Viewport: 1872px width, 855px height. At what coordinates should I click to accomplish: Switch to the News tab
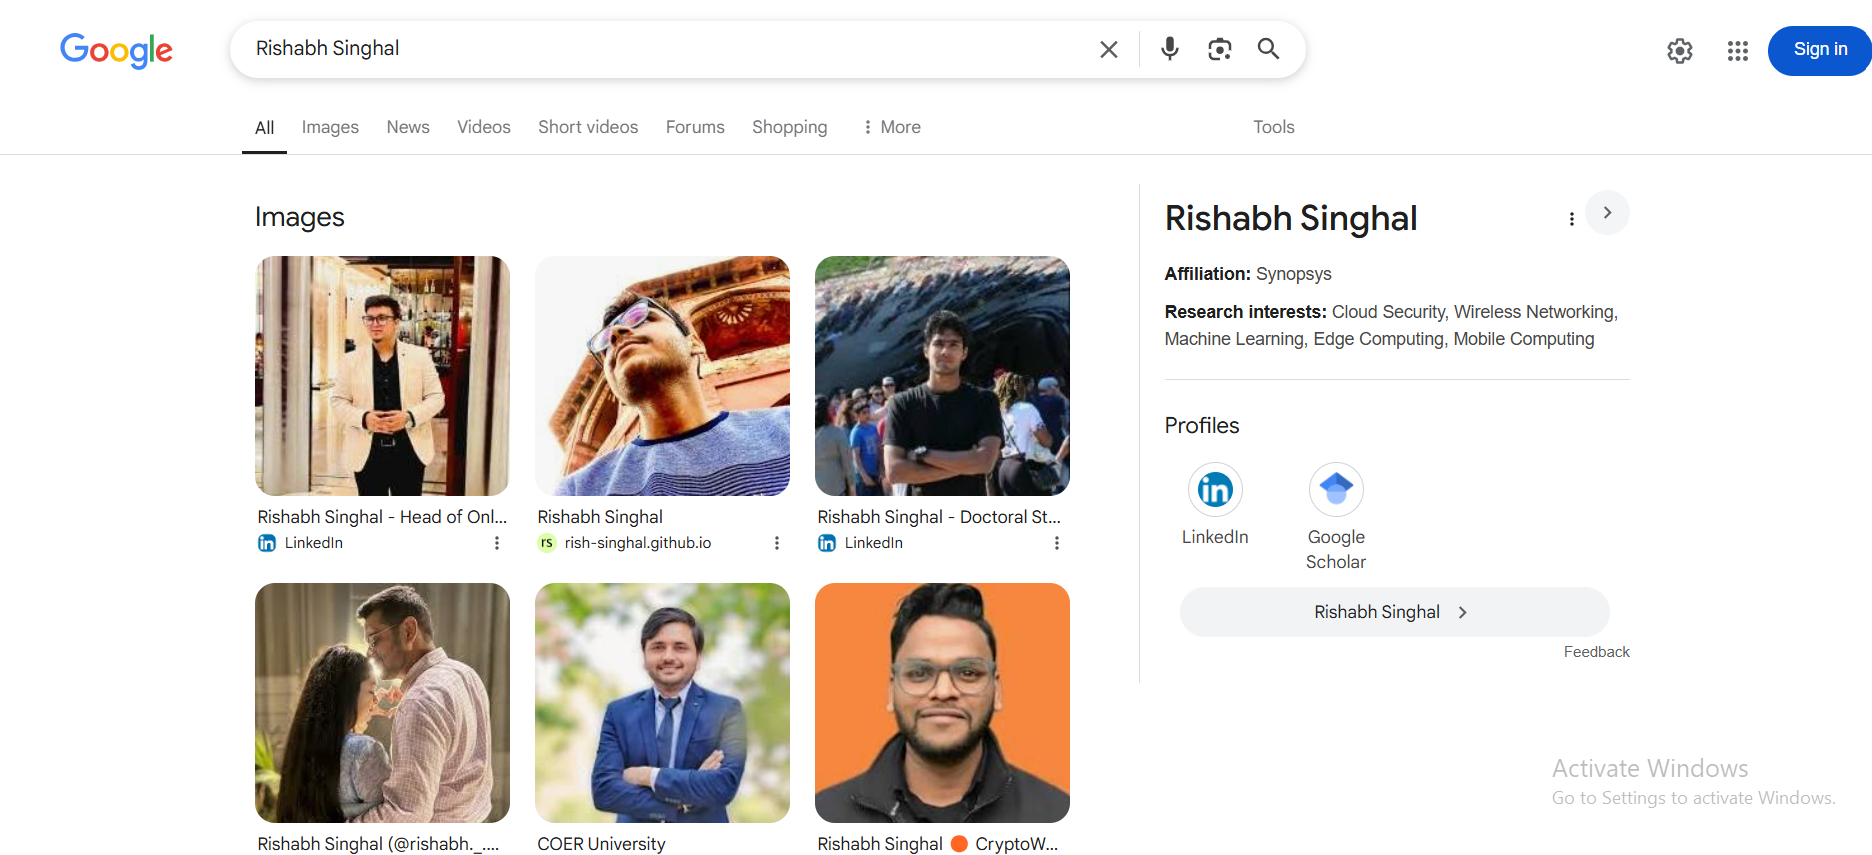point(408,127)
